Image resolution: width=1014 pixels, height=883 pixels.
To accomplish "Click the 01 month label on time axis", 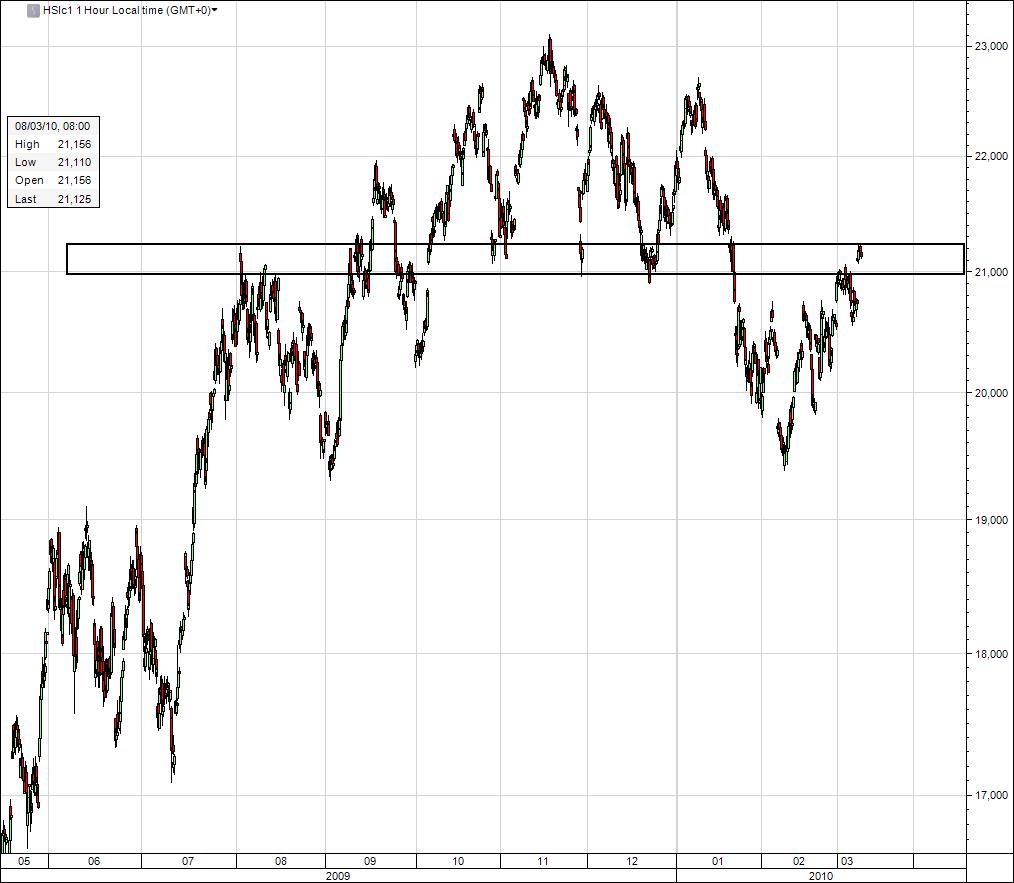I will [717, 861].
